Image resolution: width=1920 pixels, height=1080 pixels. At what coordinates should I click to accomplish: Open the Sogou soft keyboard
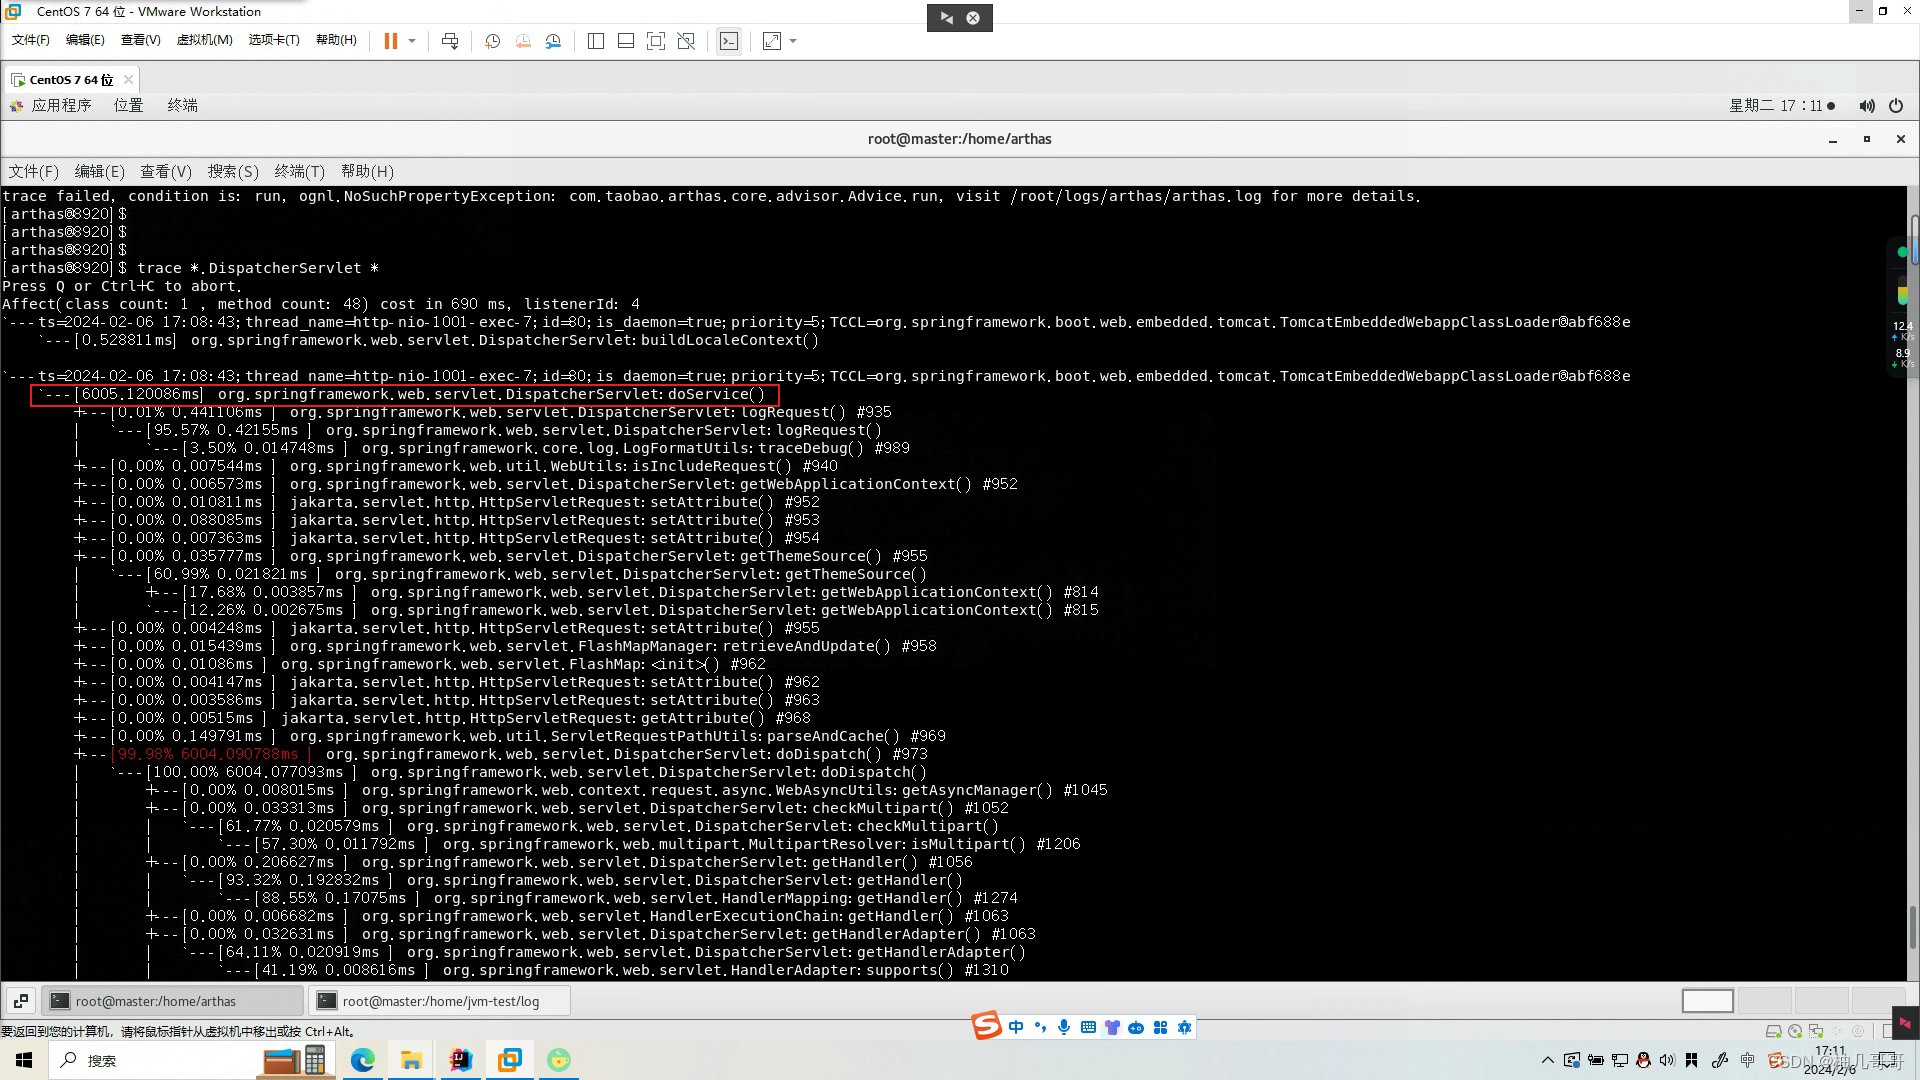[1088, 1028]
